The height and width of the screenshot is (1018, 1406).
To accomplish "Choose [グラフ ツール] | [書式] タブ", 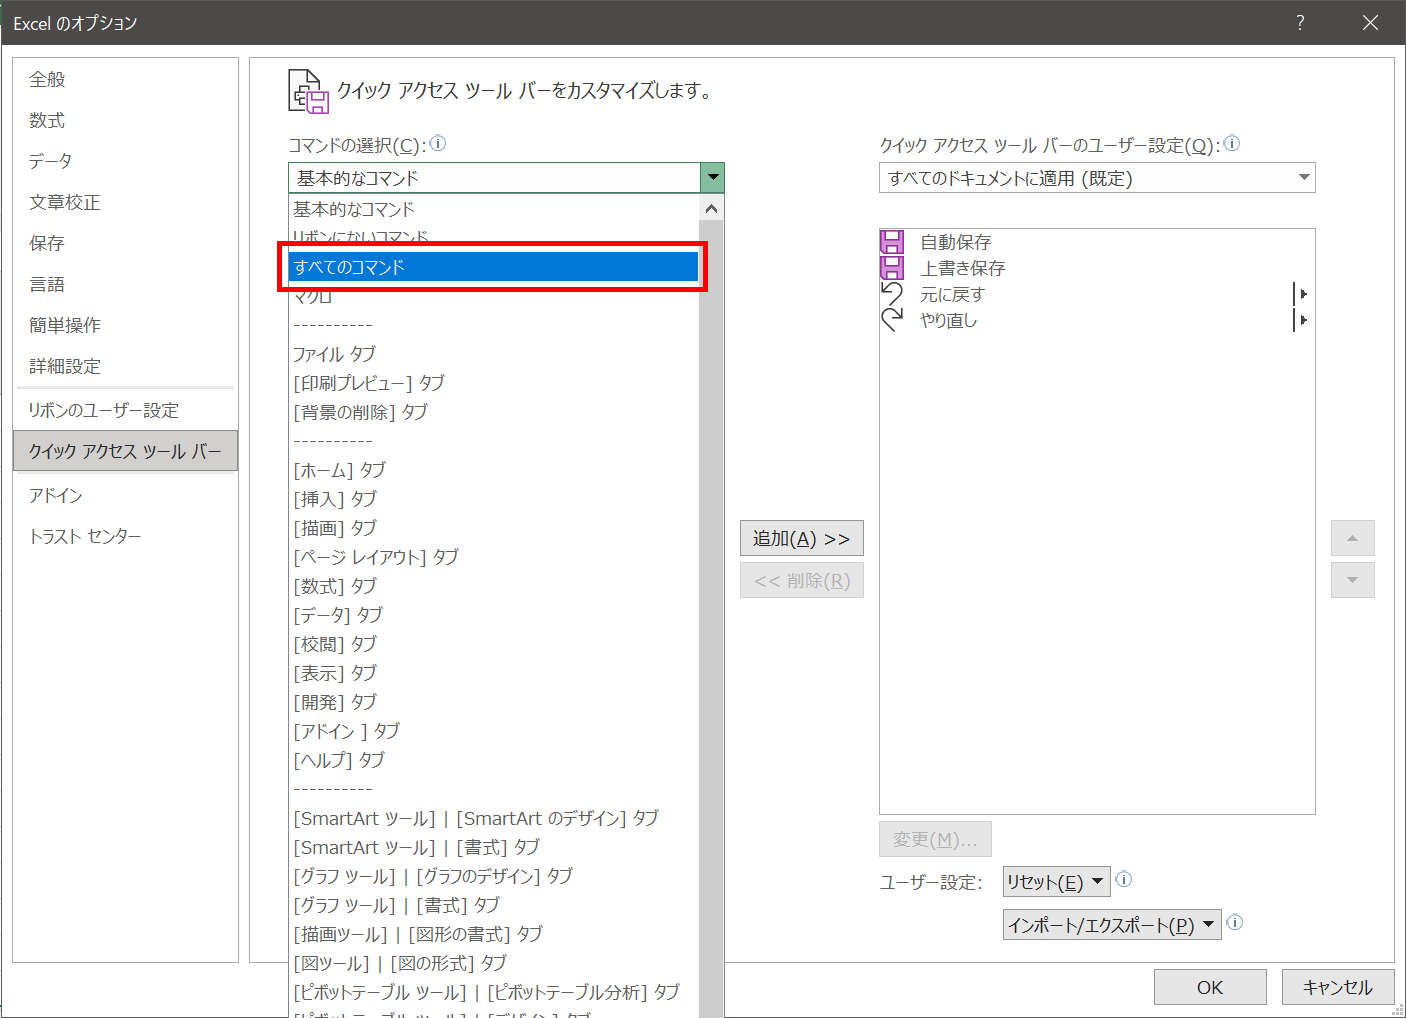I will 494,905.
